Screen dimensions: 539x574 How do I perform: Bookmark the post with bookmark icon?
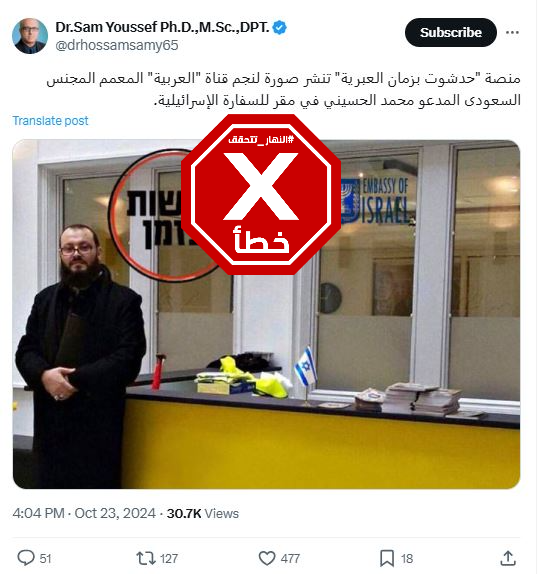click(387, 558)
